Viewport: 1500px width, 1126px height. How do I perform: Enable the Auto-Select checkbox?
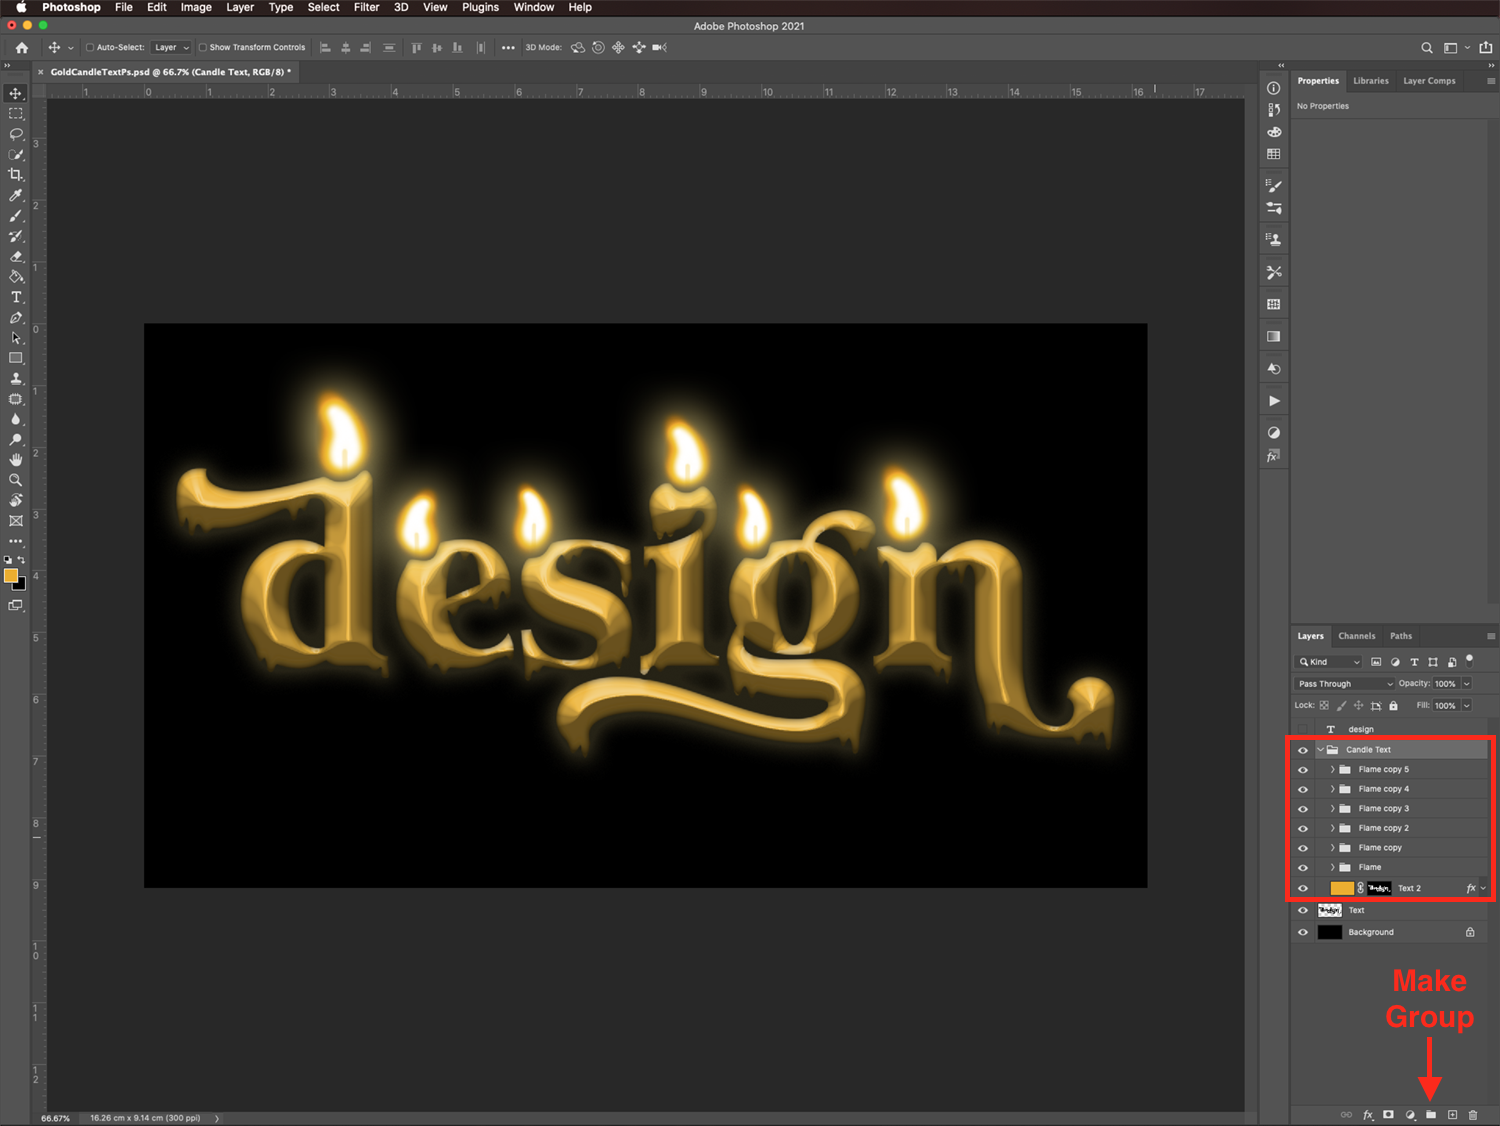point(90,47)
